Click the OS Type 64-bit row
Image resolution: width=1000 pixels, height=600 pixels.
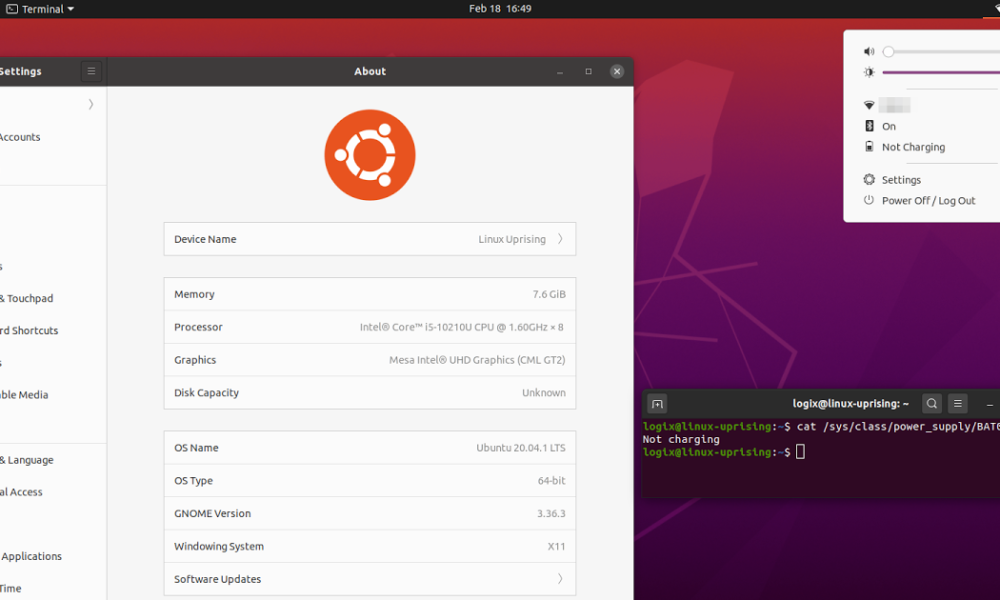(370, 481)
